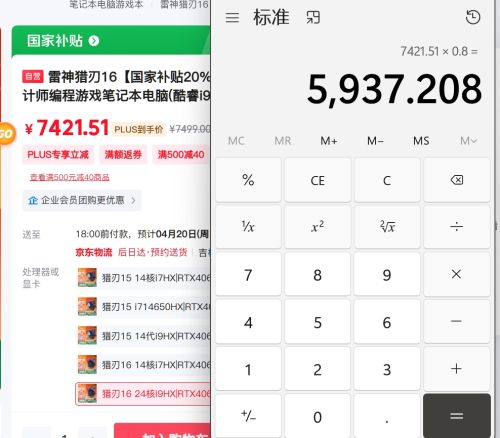The width and height of the screenshot is (500, 438).
Task: Open the 查看满500元减40商品 link
Action: 70,177
